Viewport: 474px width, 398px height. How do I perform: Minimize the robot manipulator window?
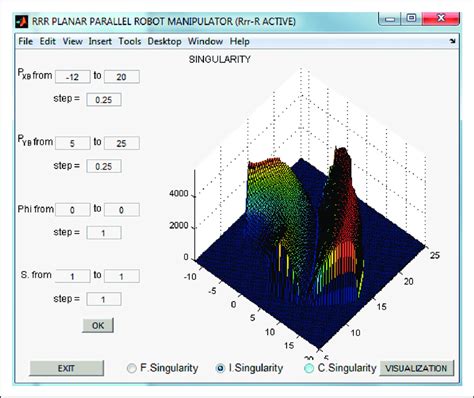coord(390,19)
